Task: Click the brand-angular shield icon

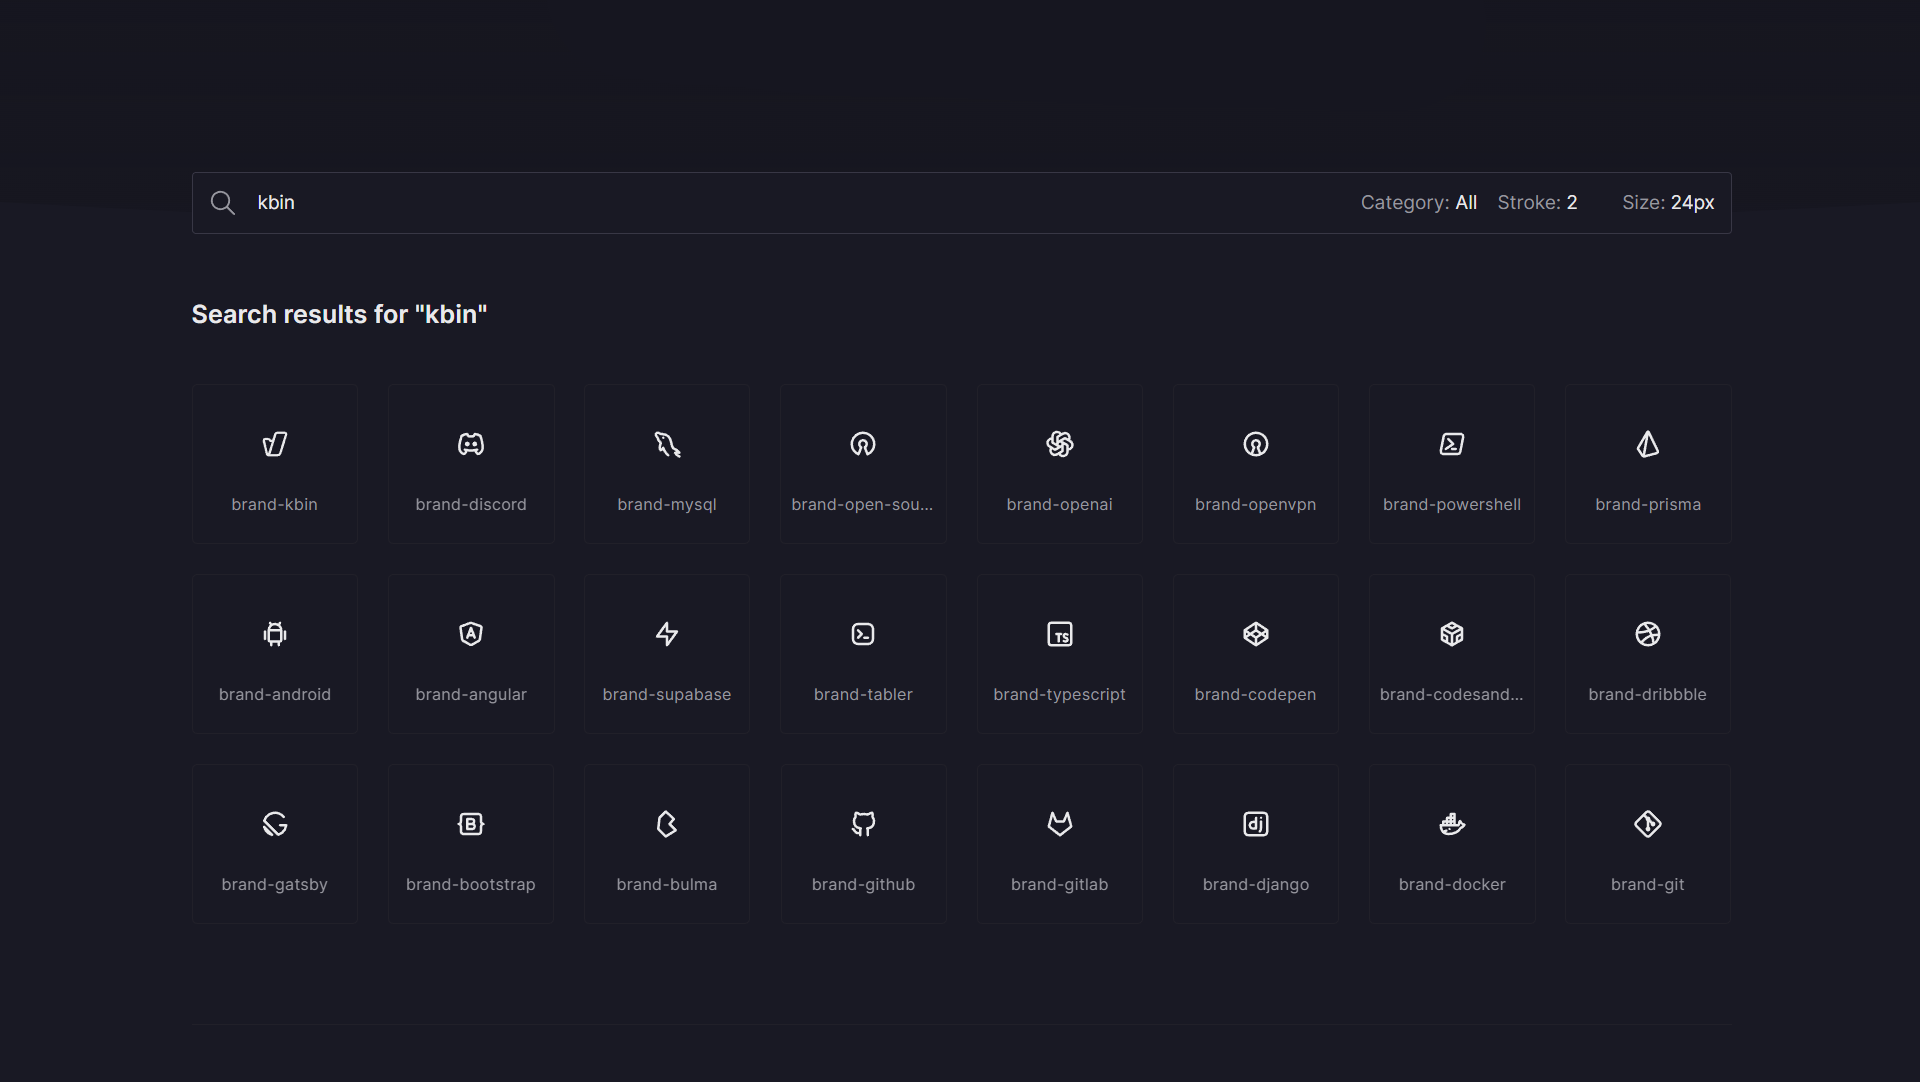Action: (x=471, y=634)
